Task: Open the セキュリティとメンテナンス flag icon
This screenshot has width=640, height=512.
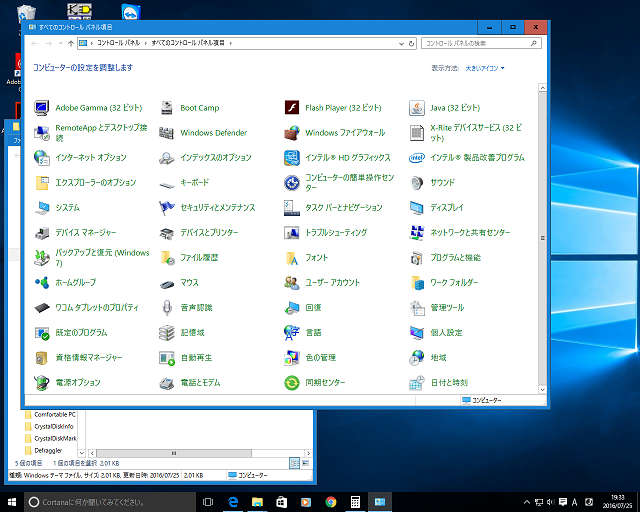Action: (167, 208)
